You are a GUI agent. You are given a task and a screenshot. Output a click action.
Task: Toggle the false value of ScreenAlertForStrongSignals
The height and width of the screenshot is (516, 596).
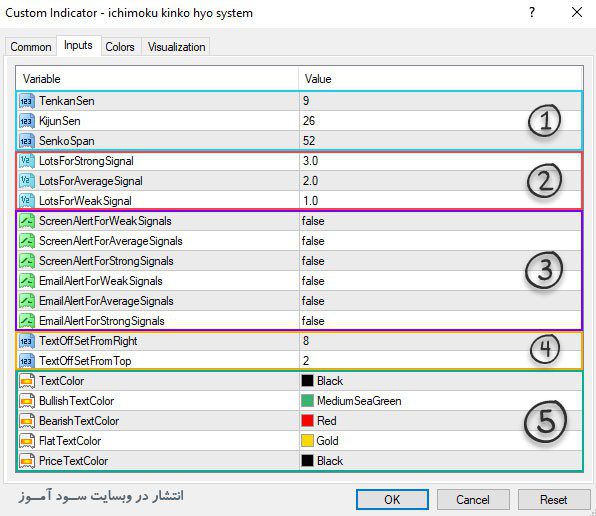[x=313, y=261]
